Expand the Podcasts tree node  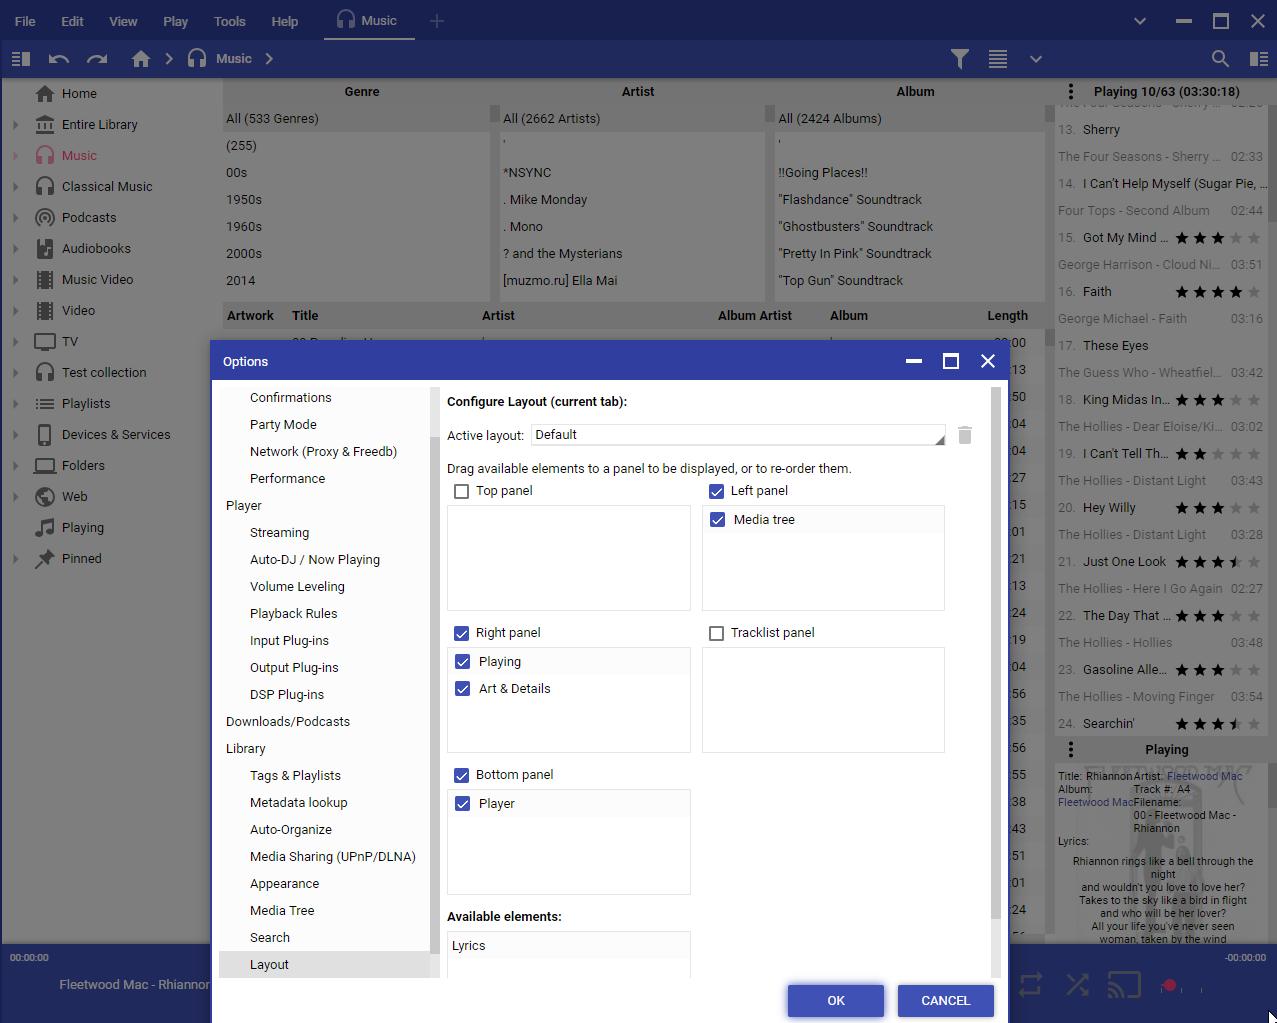(15, 218)
